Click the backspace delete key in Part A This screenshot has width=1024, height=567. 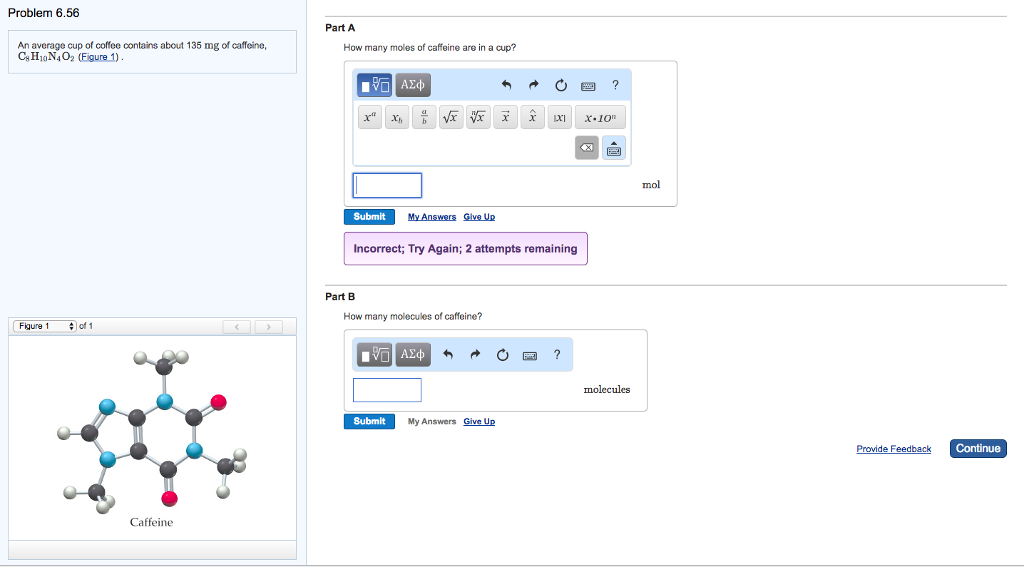click(587, 148)
